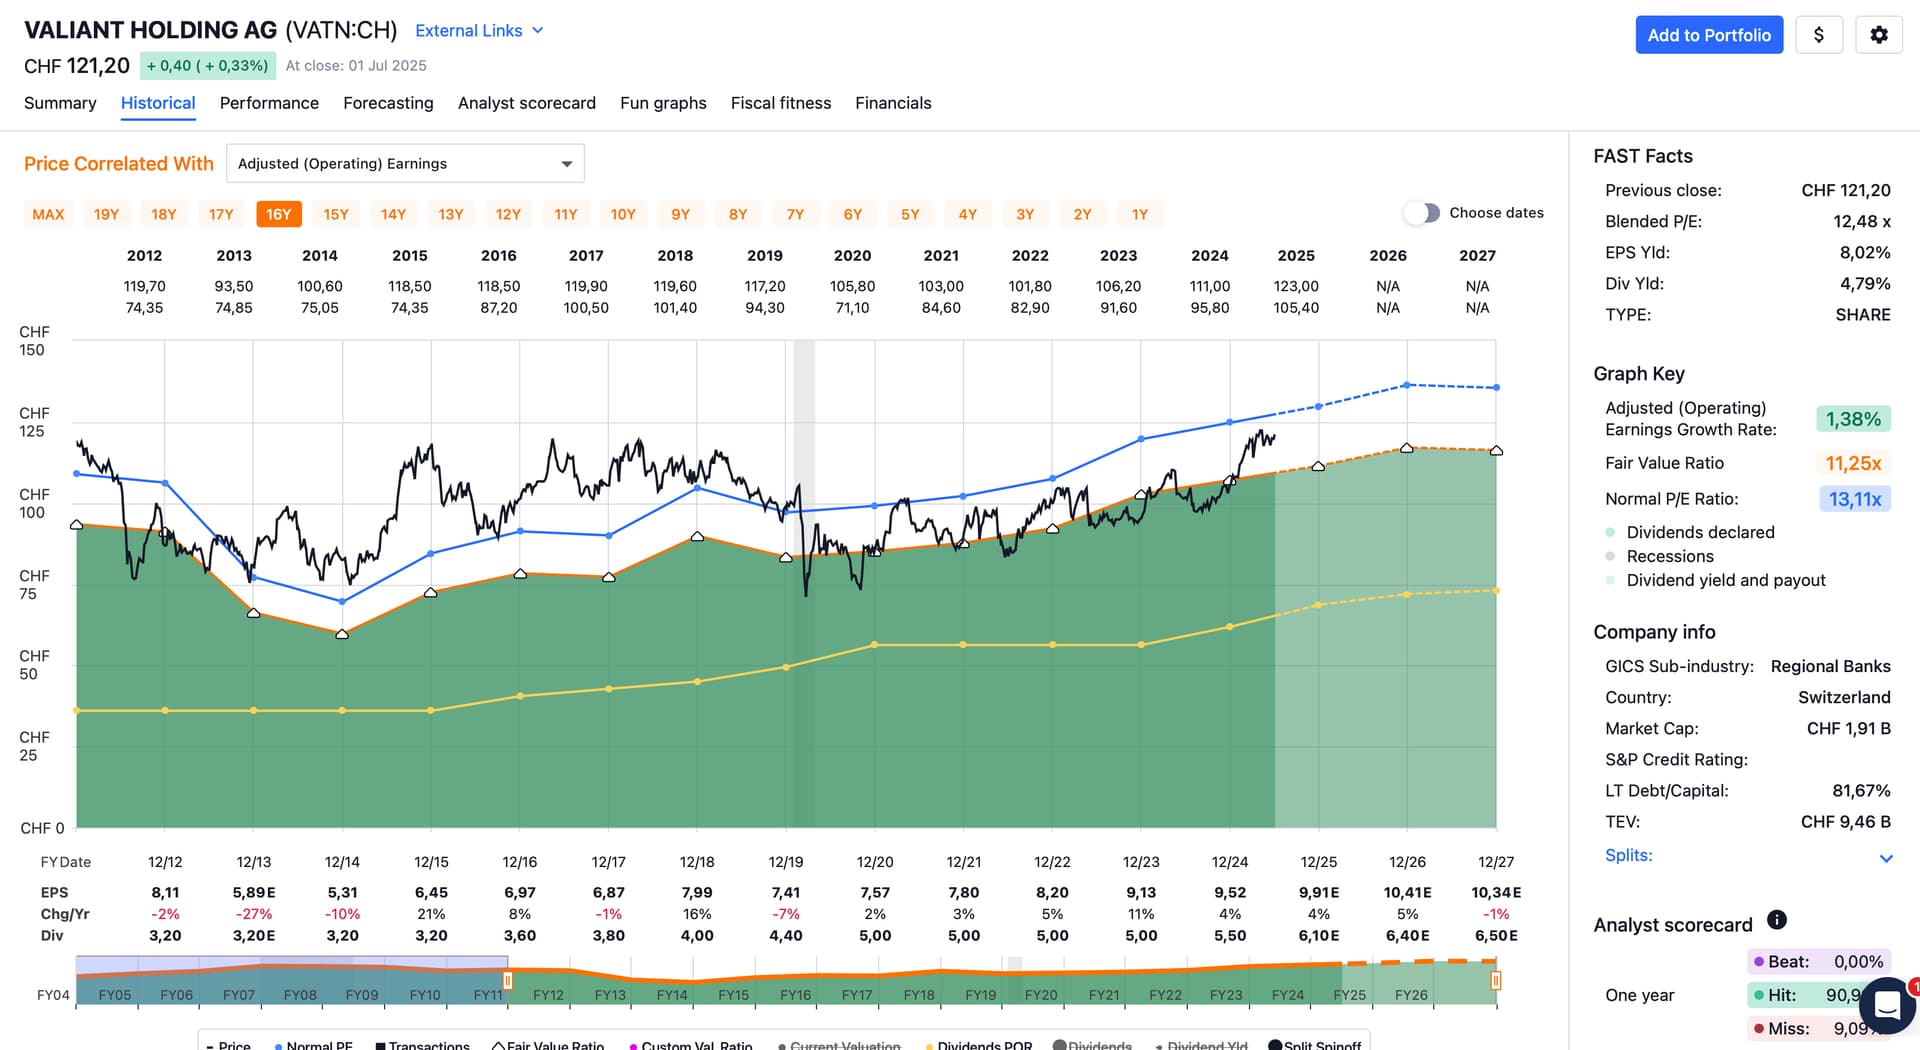
Task: Click Market Cap value CHF 1,91 B
Action: click(x=1848, y=728)
